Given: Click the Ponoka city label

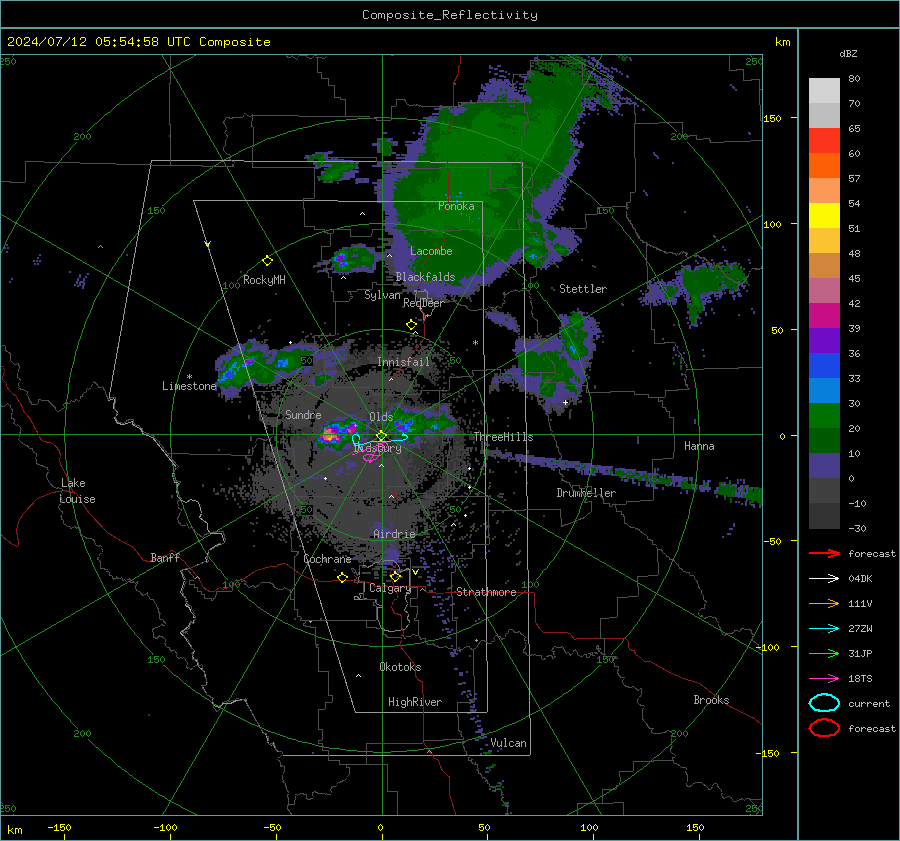Looking at the screenshot, I should pos(456,206).
